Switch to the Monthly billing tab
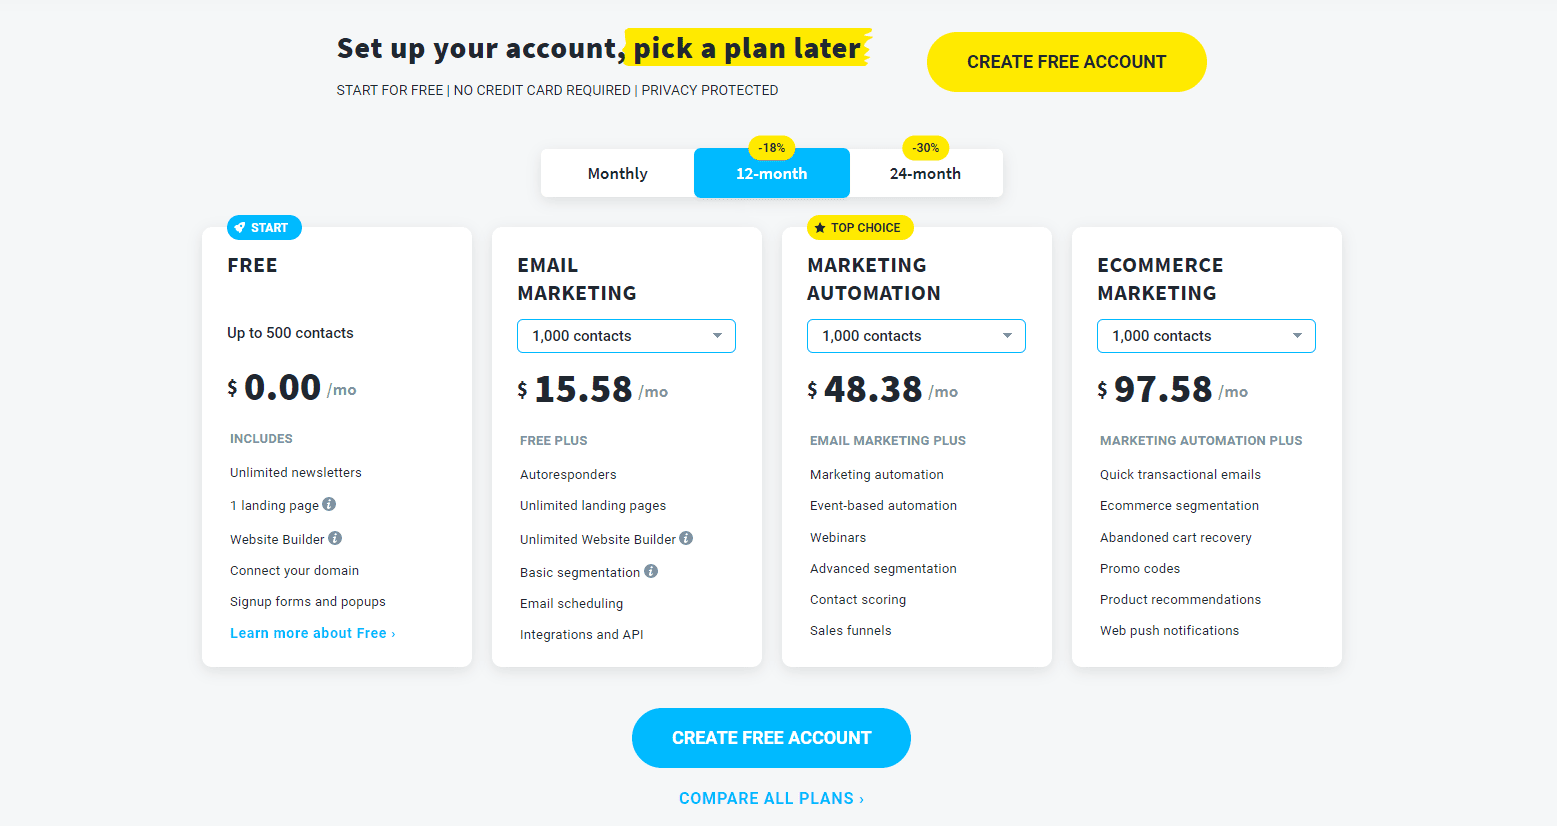Screen dimensions: 1557x826 617,172
